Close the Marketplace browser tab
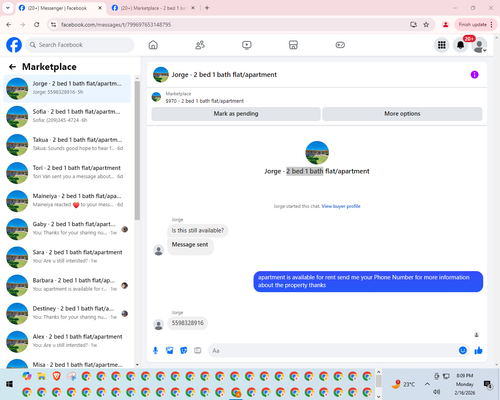This screenshot has width=500, height=400. [x=193, y=8]
